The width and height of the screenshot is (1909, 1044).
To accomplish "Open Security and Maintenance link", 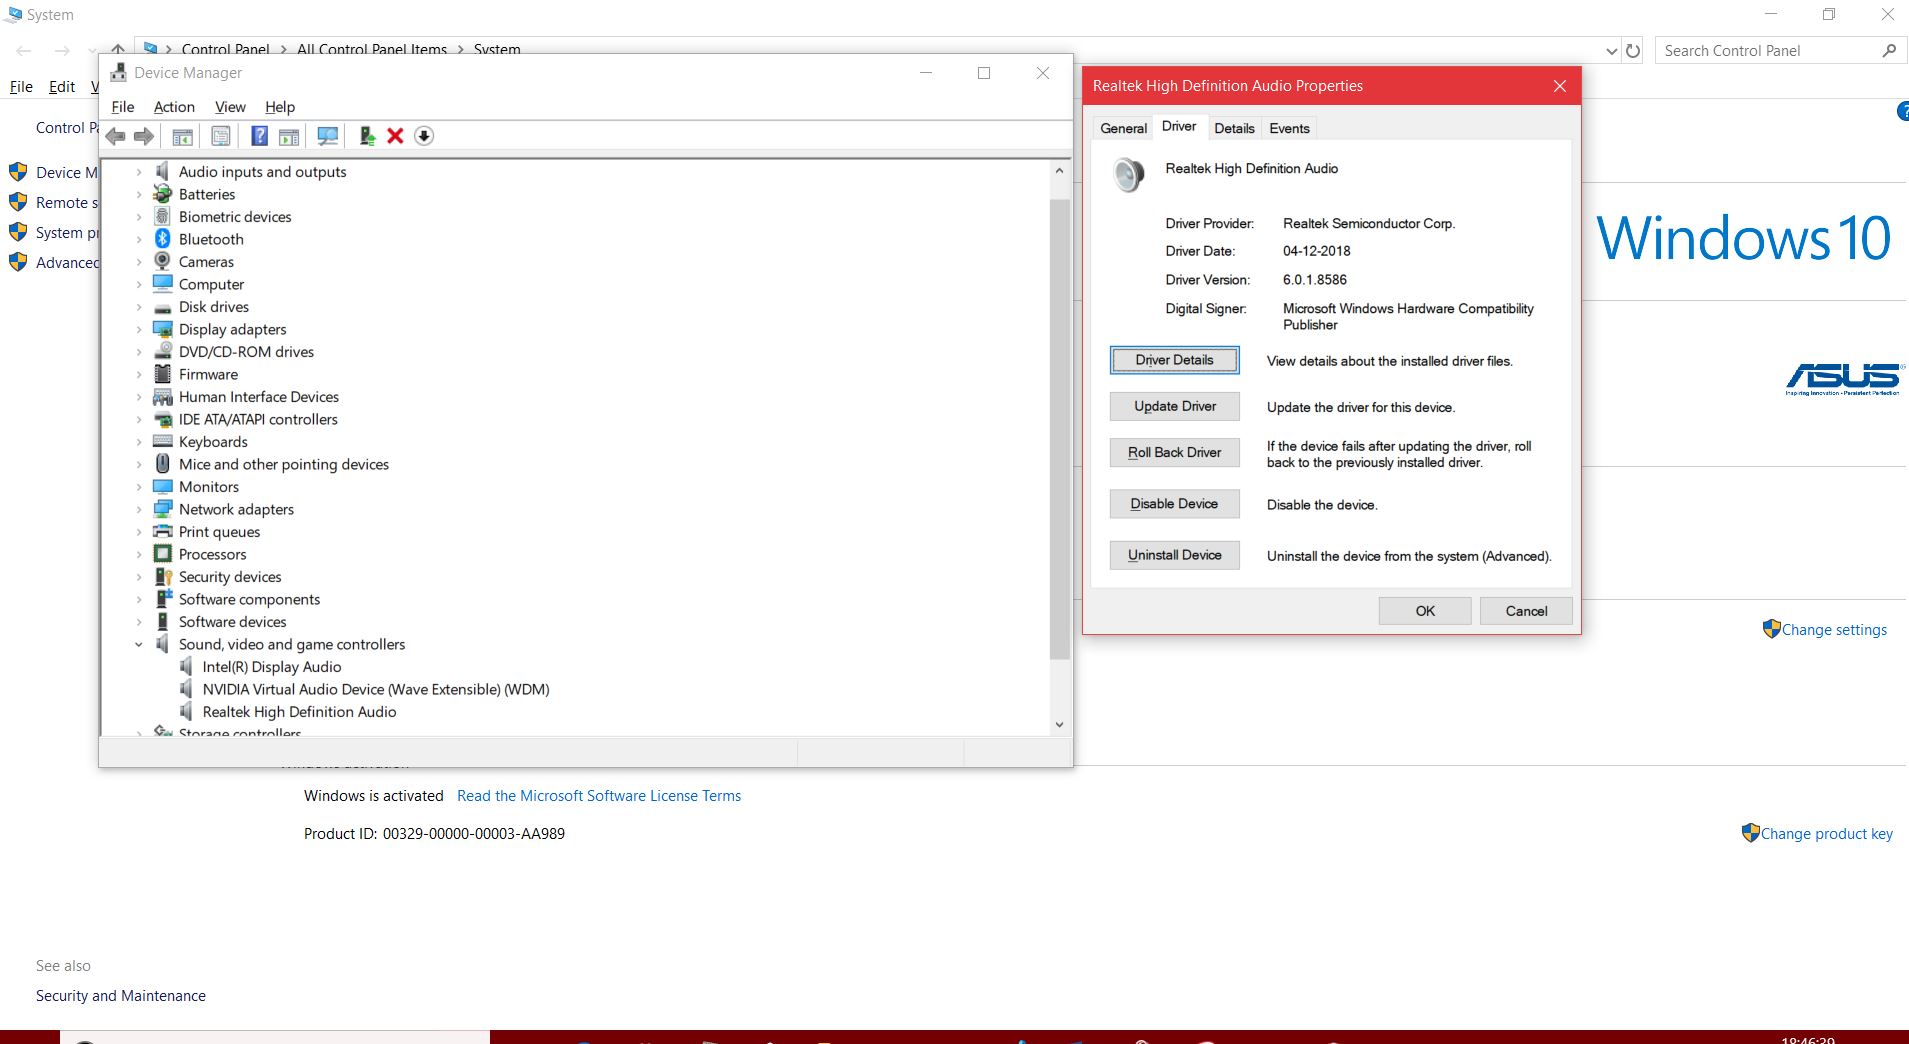I will 121,996.
